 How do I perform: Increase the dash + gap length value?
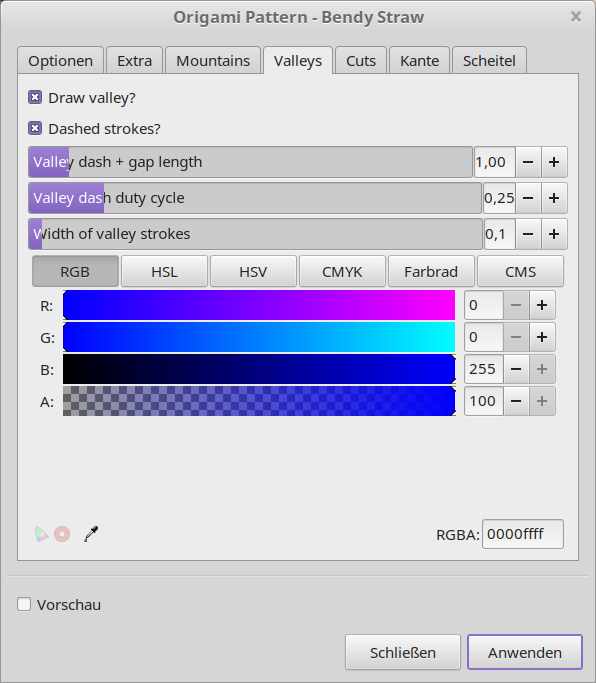coord(554,162)
